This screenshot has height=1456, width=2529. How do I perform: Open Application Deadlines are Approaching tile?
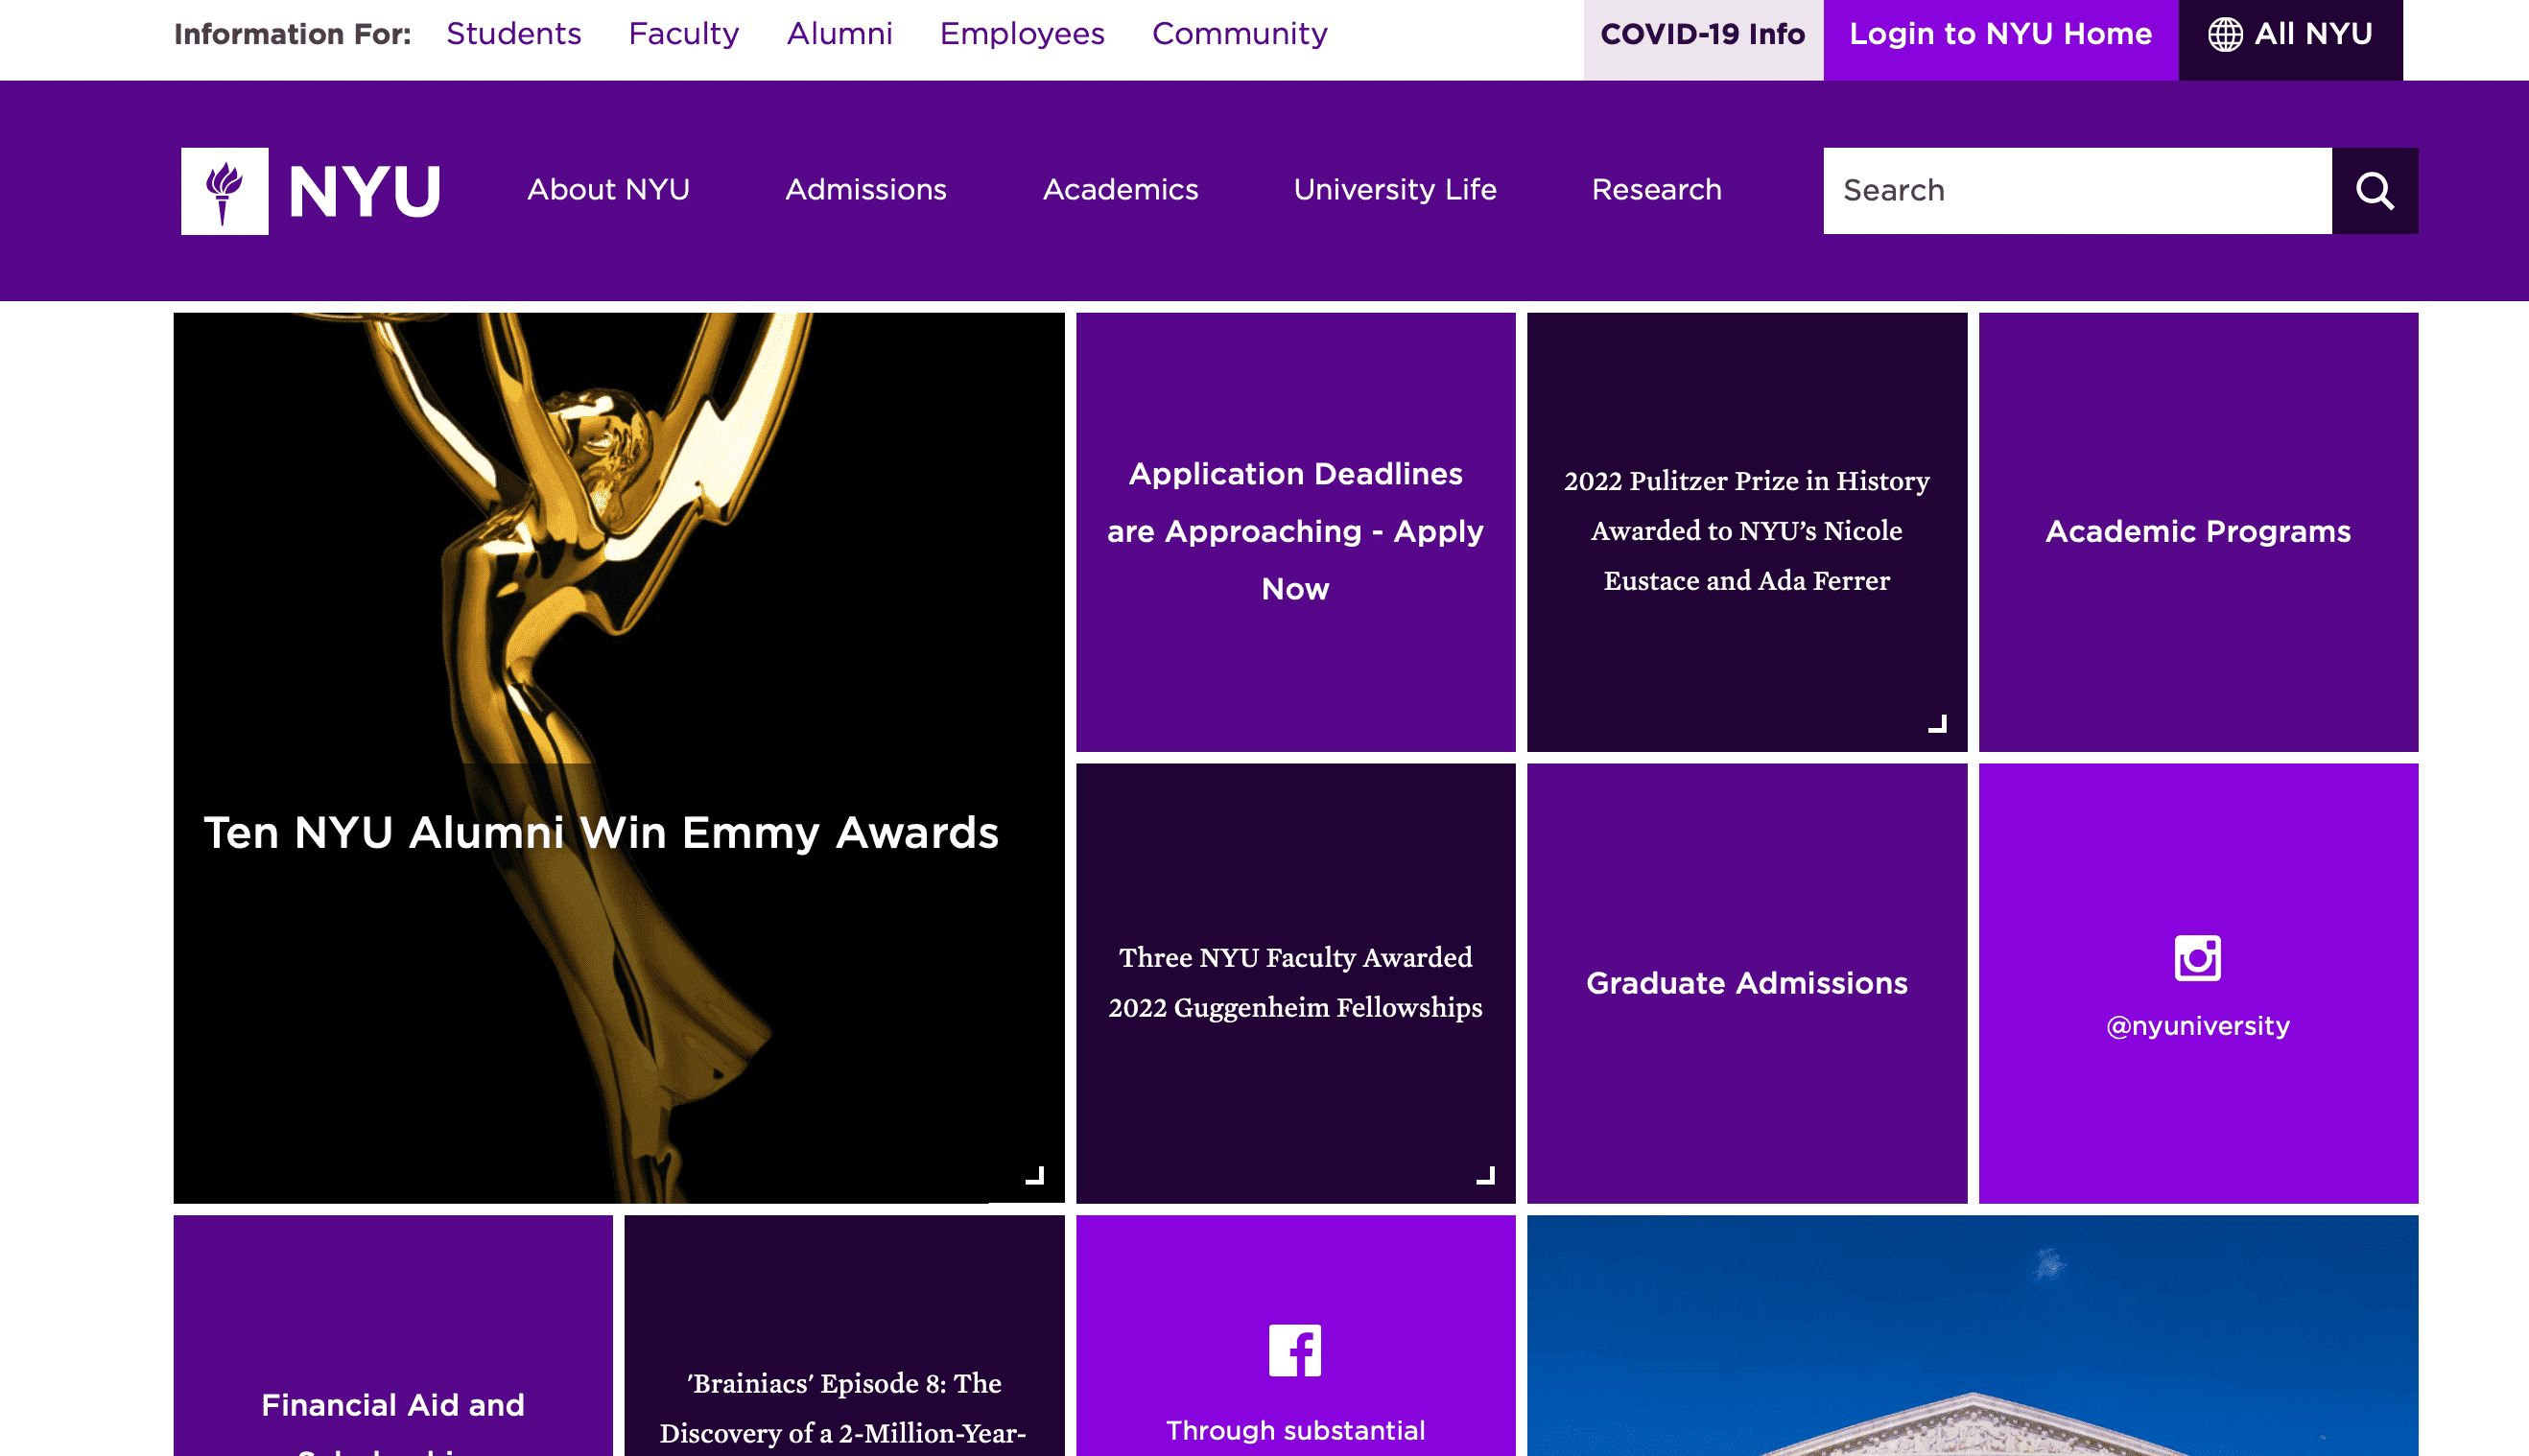[x=1295, y=532]
